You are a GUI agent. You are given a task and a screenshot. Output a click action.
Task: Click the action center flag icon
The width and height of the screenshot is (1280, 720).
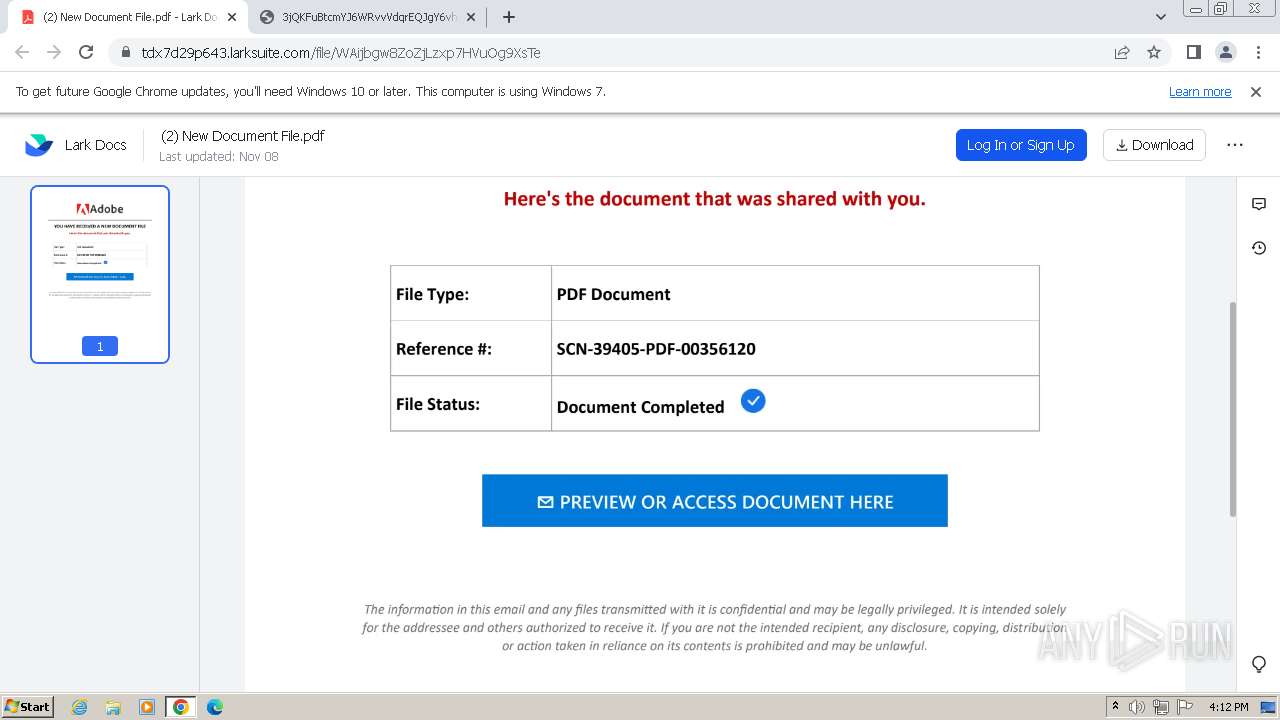1185,707
